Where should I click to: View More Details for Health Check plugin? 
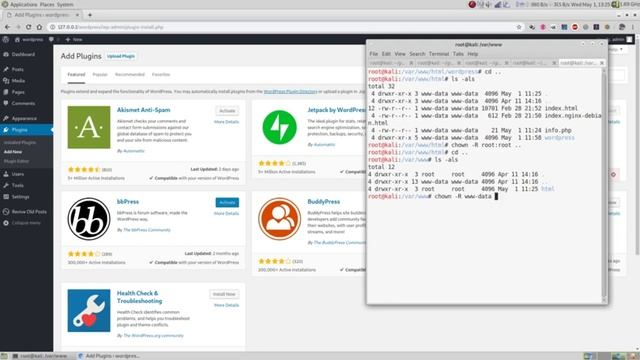pos(227,305)
